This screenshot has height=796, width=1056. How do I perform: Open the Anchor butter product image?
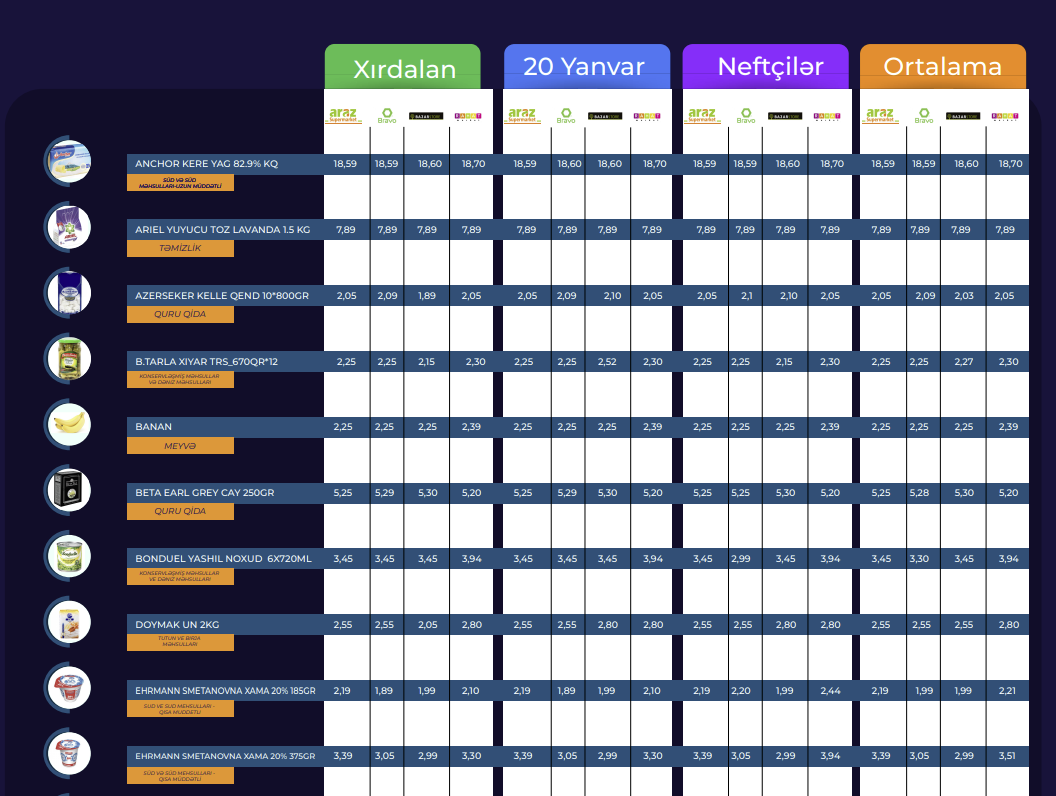point(68,162)
